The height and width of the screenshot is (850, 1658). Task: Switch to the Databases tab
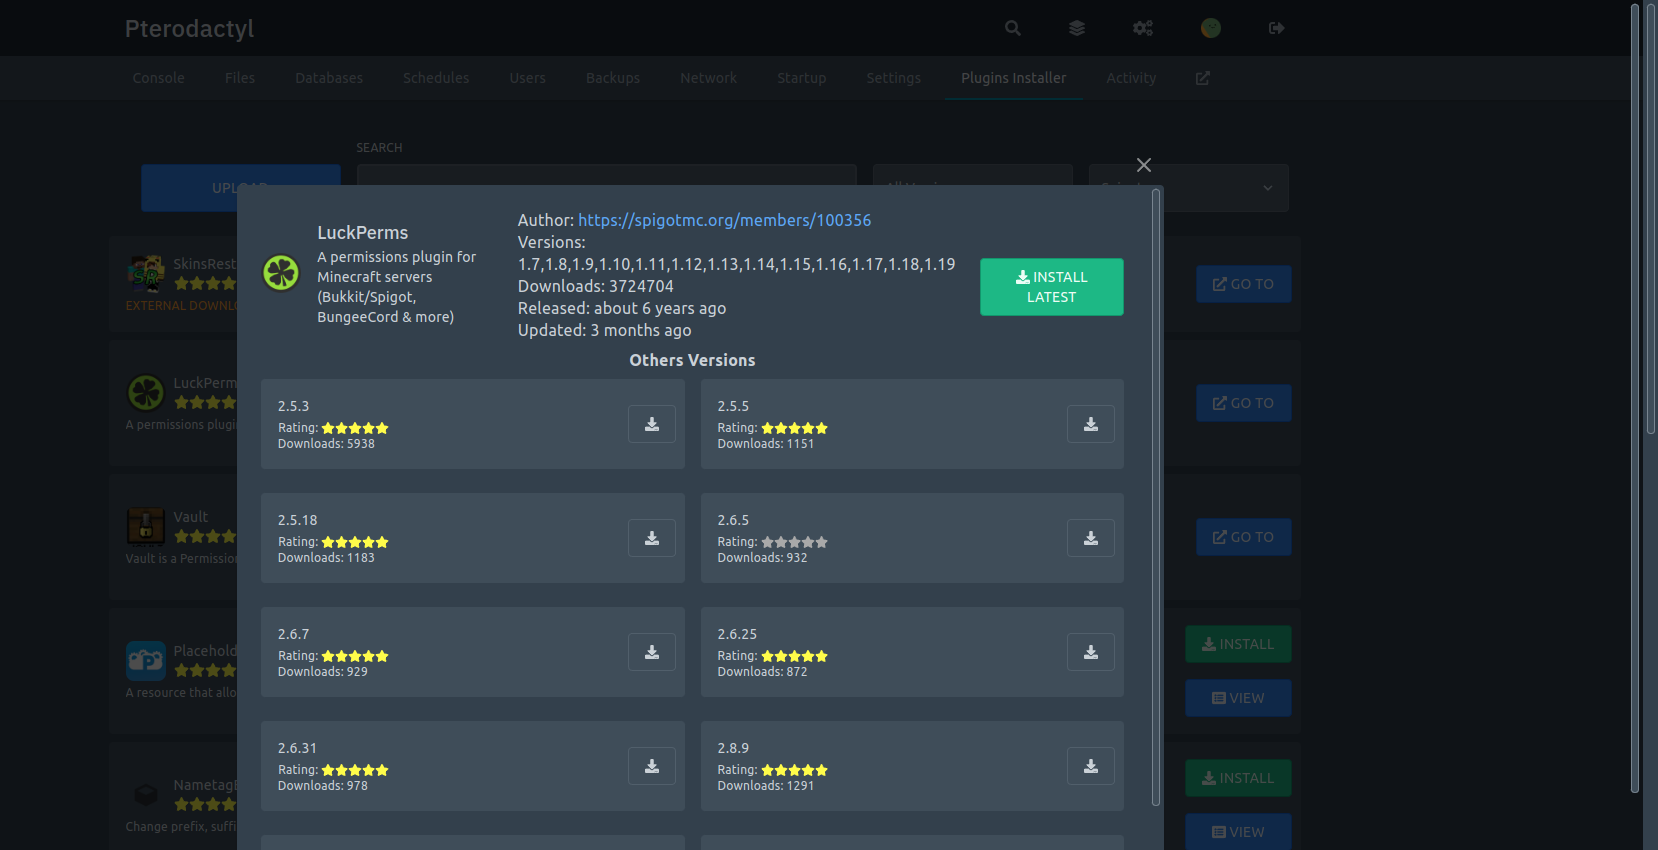(329, 78)
